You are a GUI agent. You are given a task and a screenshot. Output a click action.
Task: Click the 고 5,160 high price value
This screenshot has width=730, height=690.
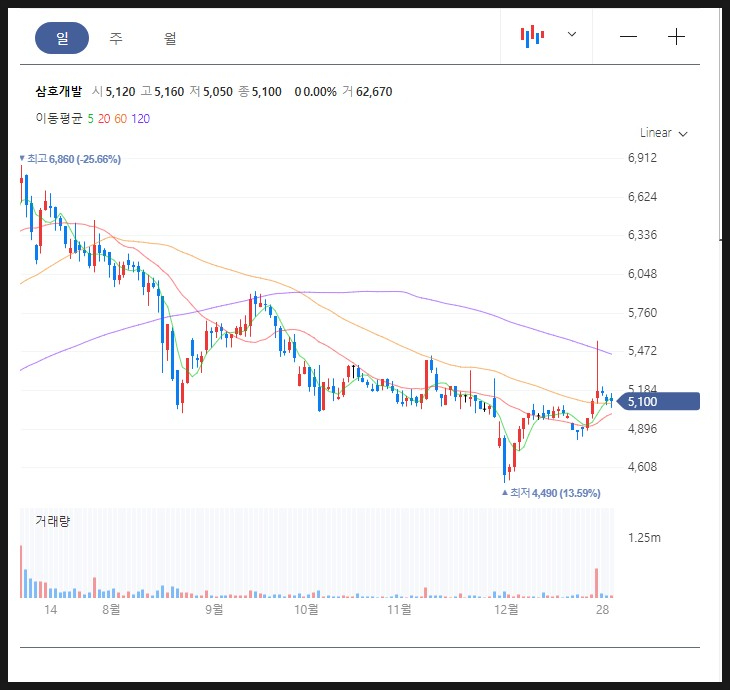pyautogui.click(x=162, y=92)
